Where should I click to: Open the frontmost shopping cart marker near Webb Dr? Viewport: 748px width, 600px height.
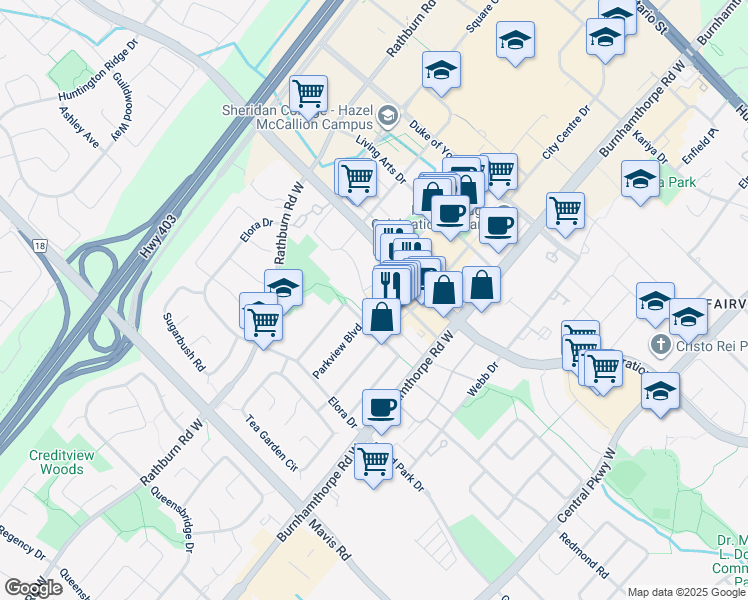603,372
